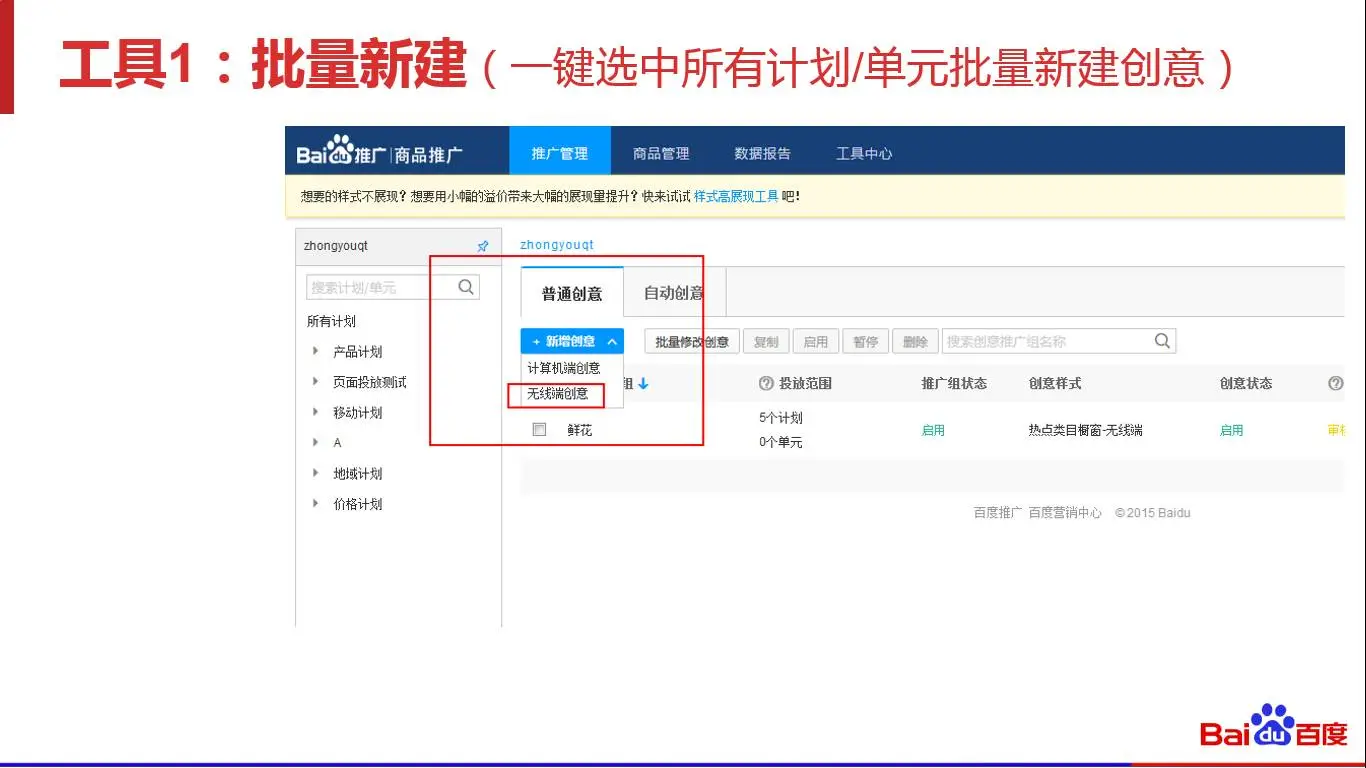
Task: Select the 产品计划 plan label
Action: pyautogui.click(x=357, y=352)
